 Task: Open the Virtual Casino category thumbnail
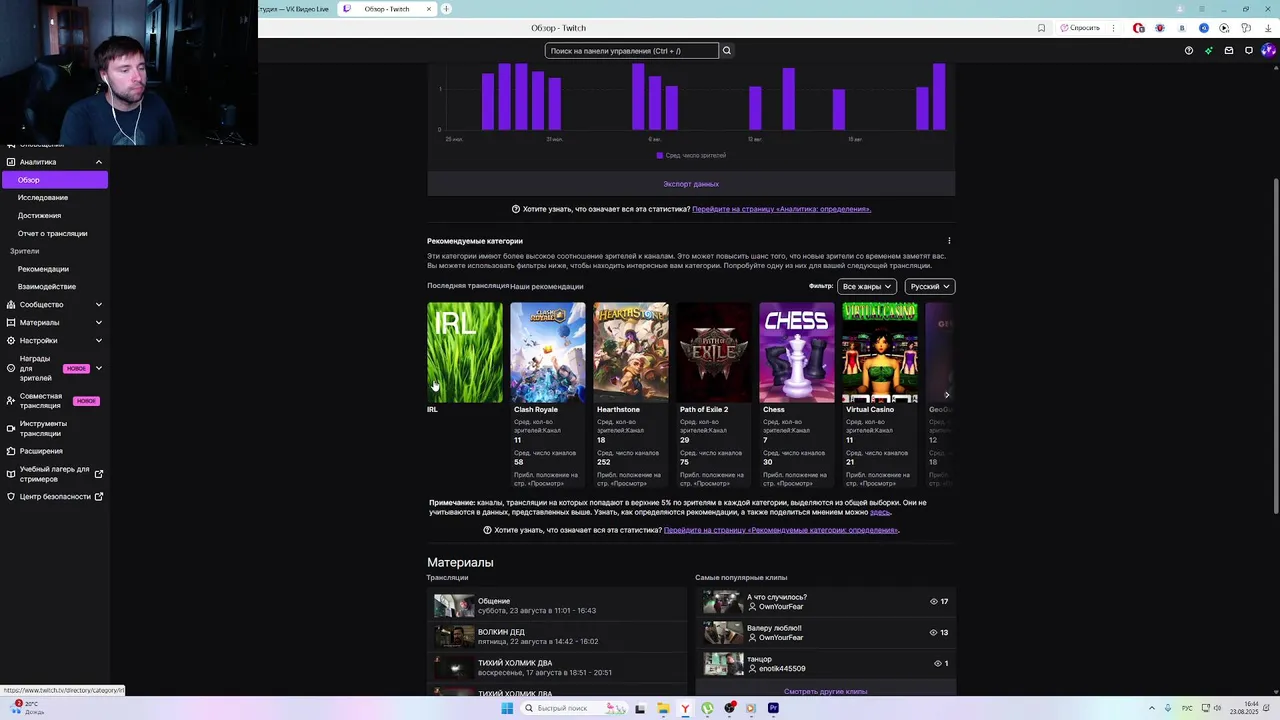coord(880,352)
